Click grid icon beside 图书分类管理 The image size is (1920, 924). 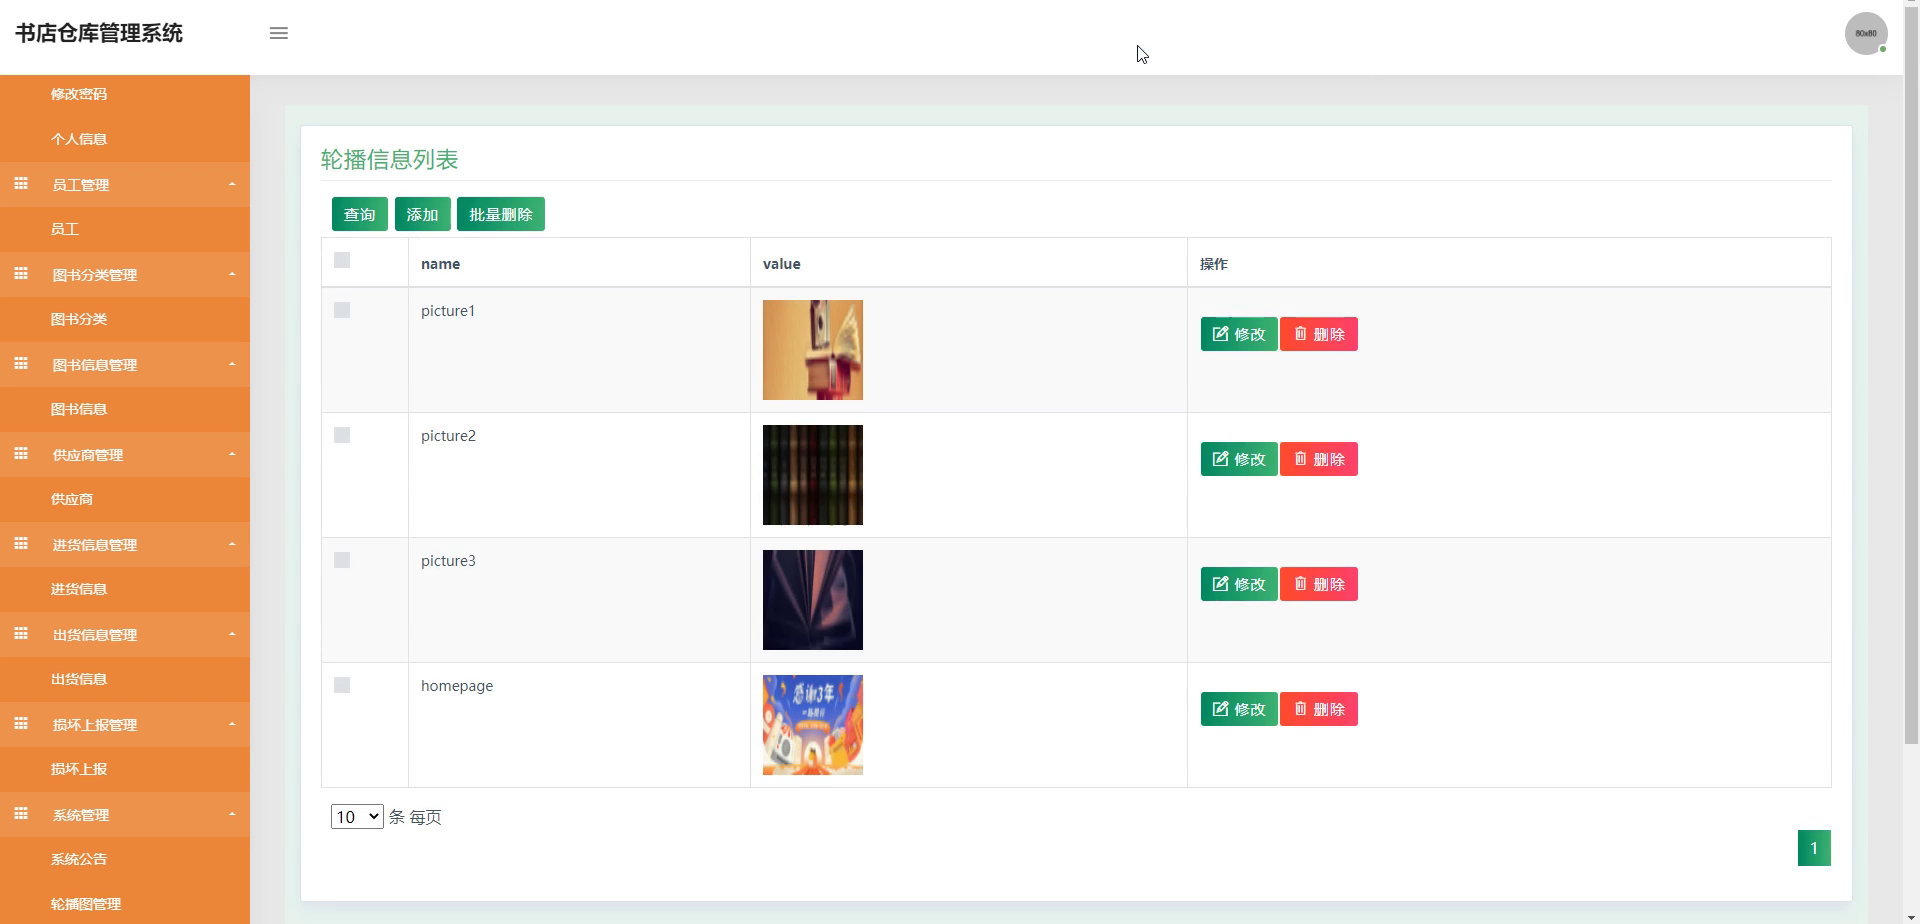tap(21, 274)
